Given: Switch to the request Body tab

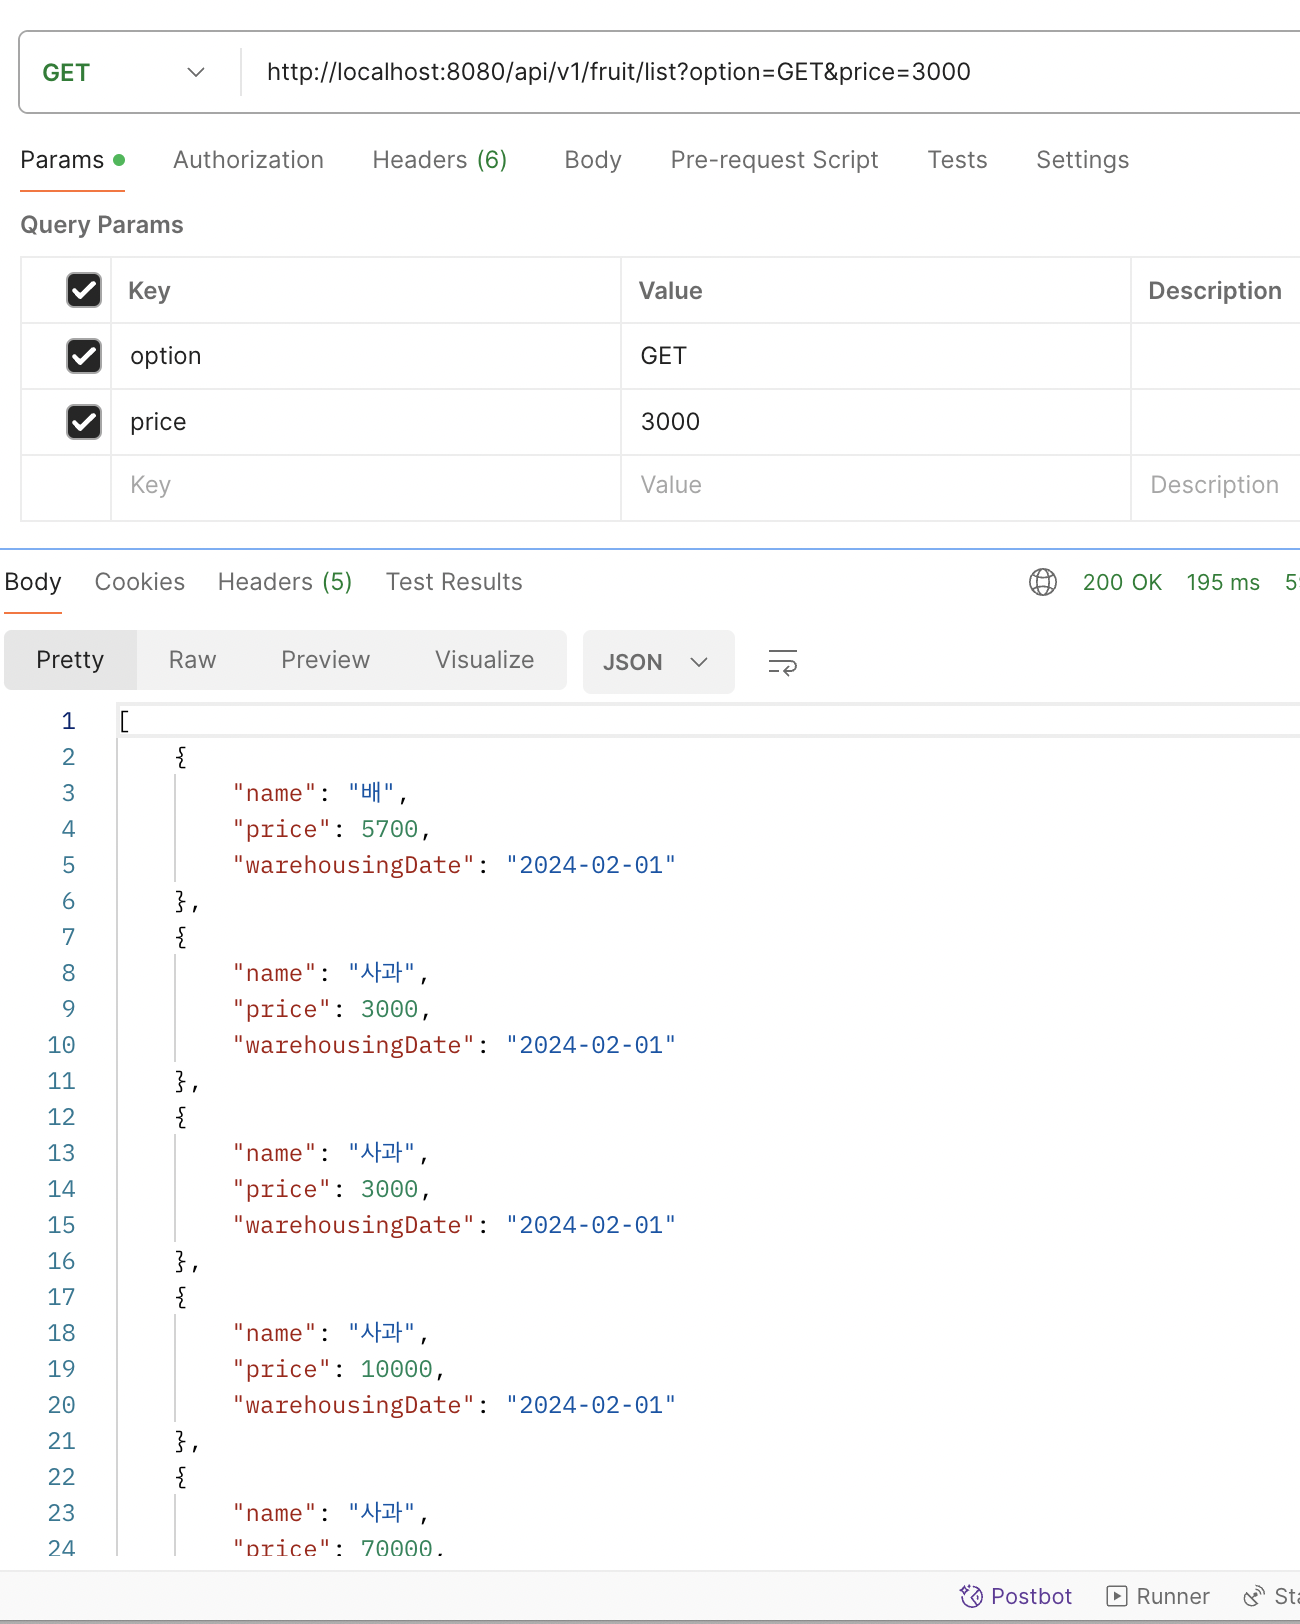Looking at the screenshot, I should 593,160.
